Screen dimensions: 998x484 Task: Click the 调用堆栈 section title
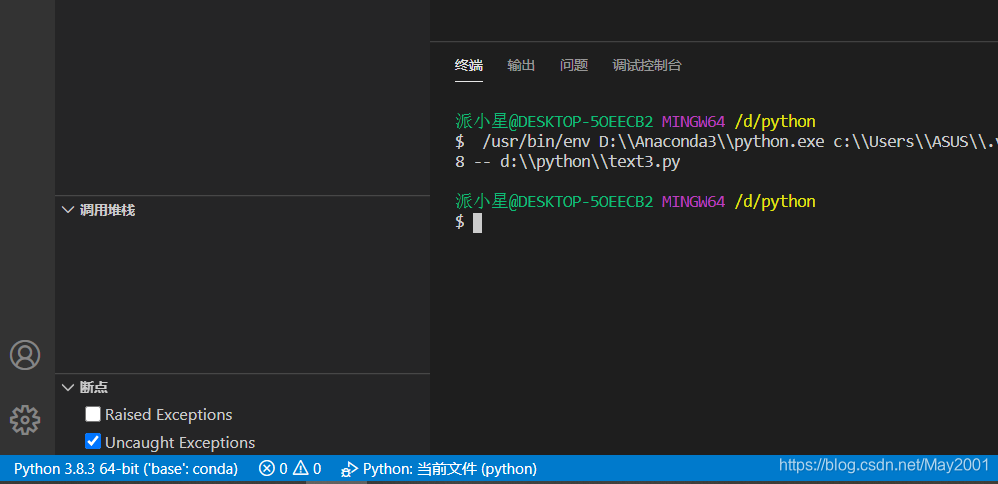[107, 210]
